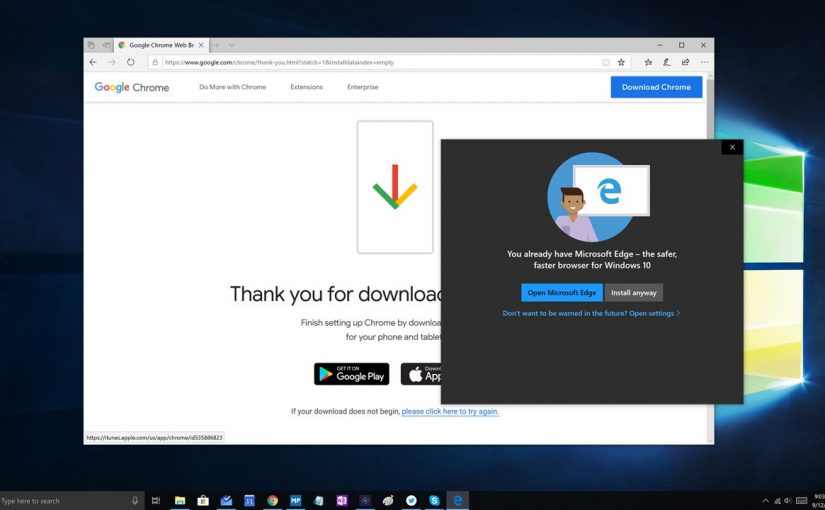
Task: Open Skype from taskbar
Action: 435,501
